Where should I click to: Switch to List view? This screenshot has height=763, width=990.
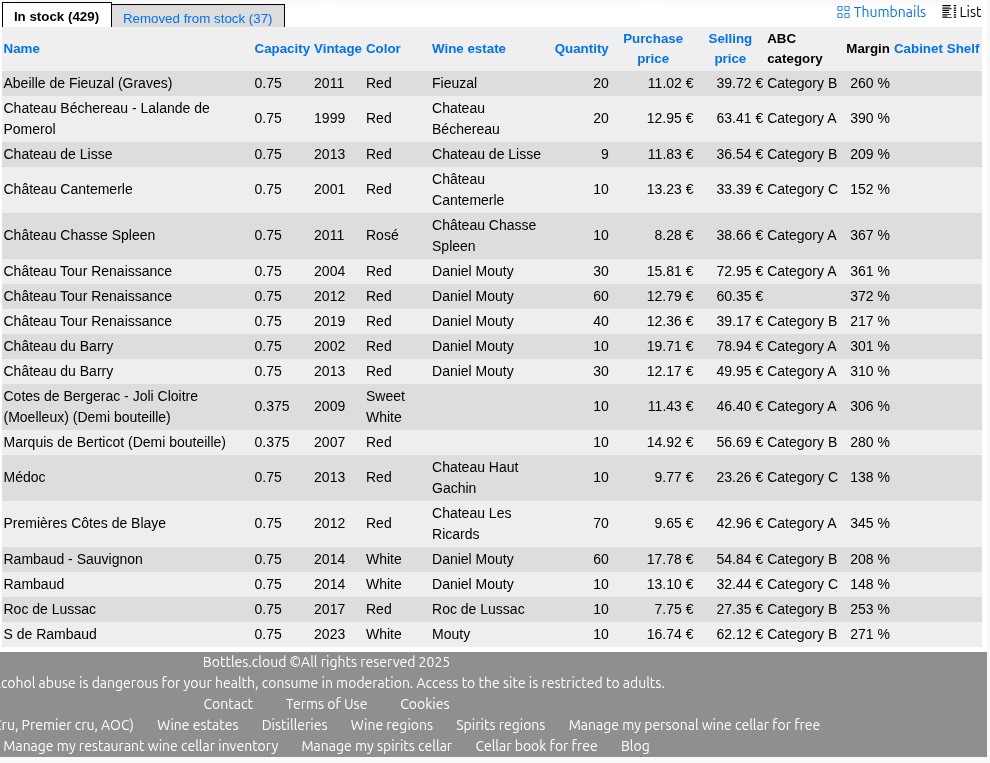click(961, 12)
